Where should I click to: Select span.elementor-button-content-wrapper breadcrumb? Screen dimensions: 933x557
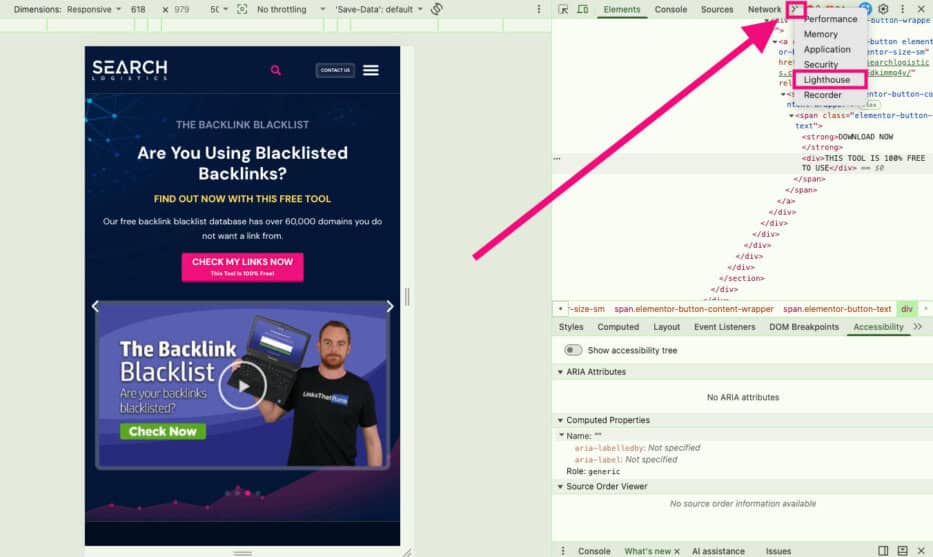point(694,309)
